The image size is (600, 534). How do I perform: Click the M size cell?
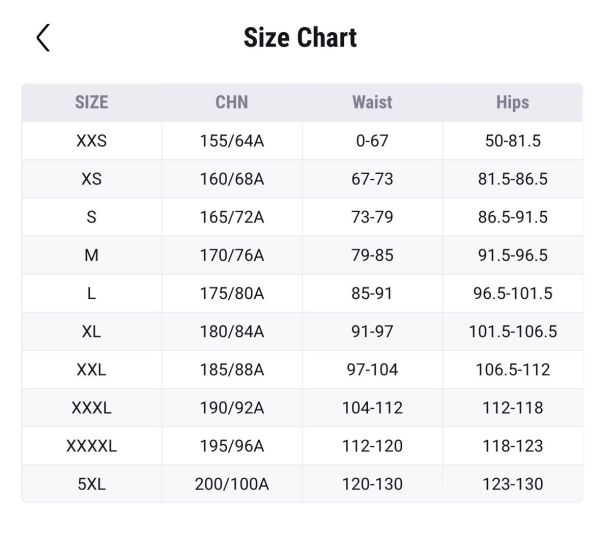point(91,255)
